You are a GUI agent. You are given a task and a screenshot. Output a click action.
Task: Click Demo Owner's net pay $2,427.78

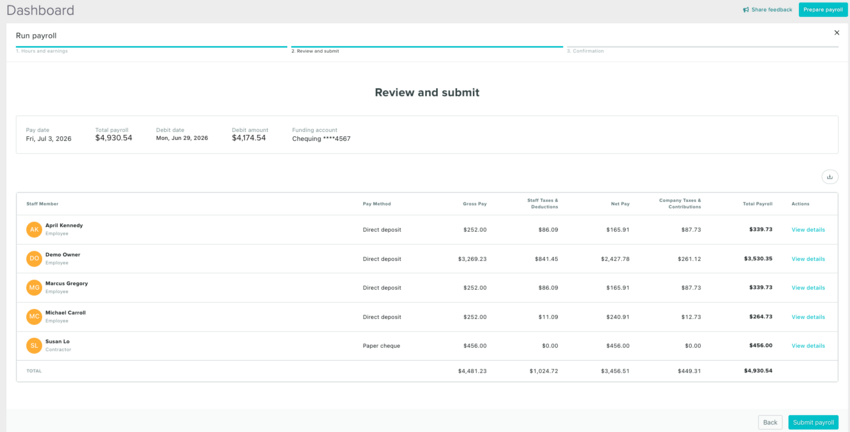[615, 259]
